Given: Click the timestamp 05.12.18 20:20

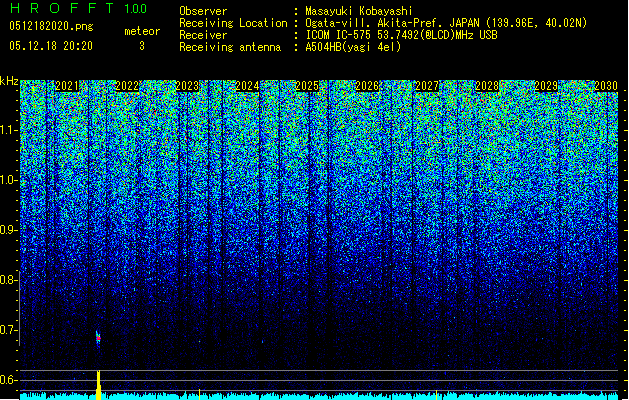Looking at the screenshot, I should (x=51, y=46).
